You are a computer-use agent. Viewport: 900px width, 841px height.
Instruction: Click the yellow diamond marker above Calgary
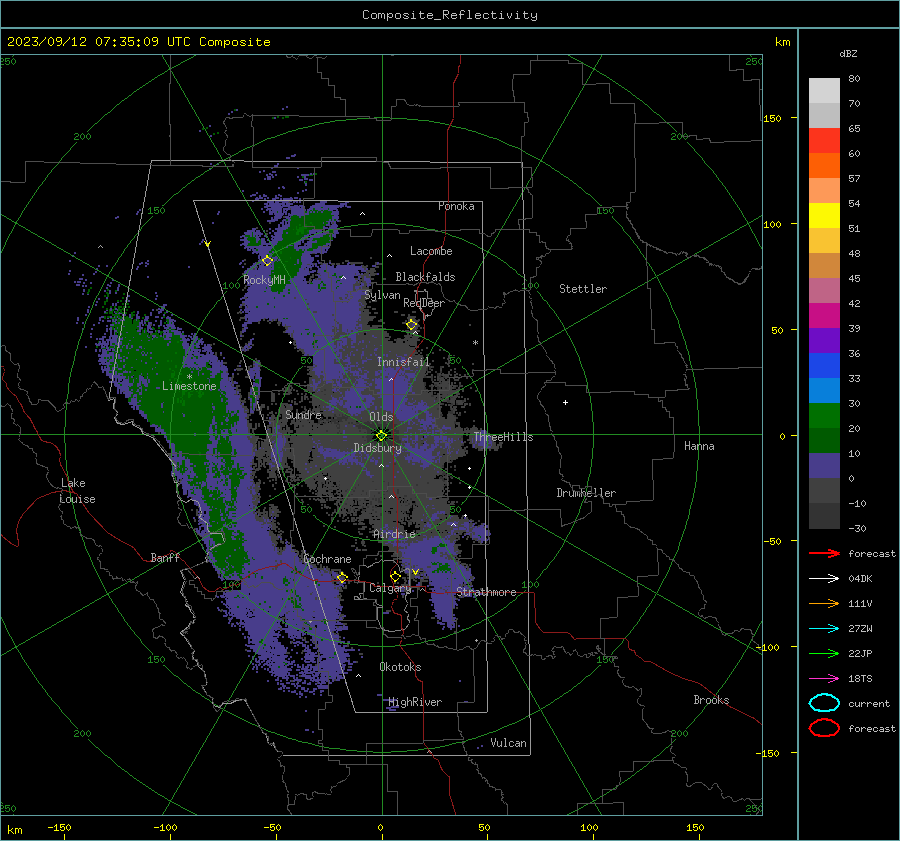point(395,576)
